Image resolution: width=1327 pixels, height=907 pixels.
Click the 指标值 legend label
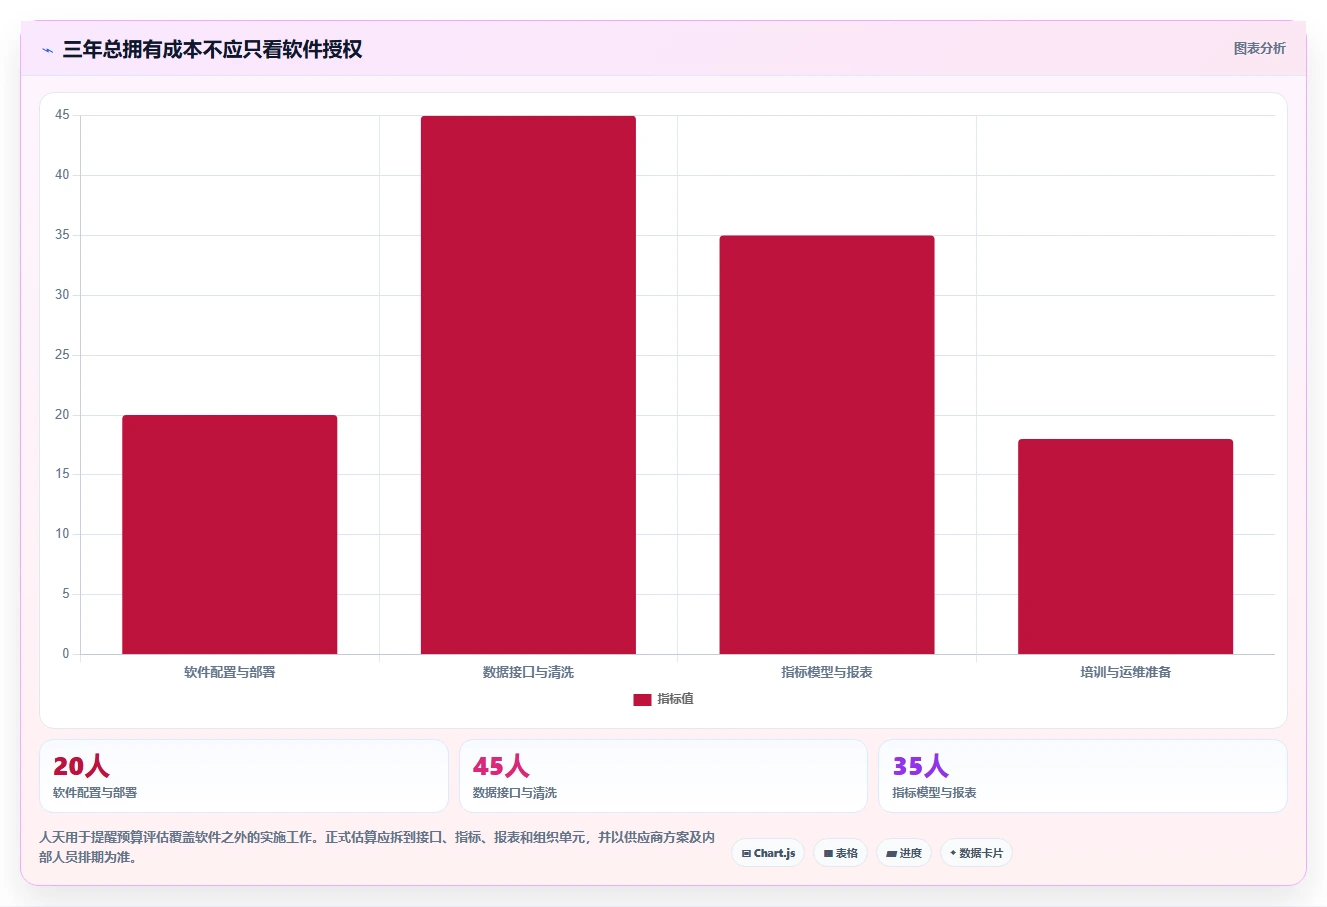675,699
